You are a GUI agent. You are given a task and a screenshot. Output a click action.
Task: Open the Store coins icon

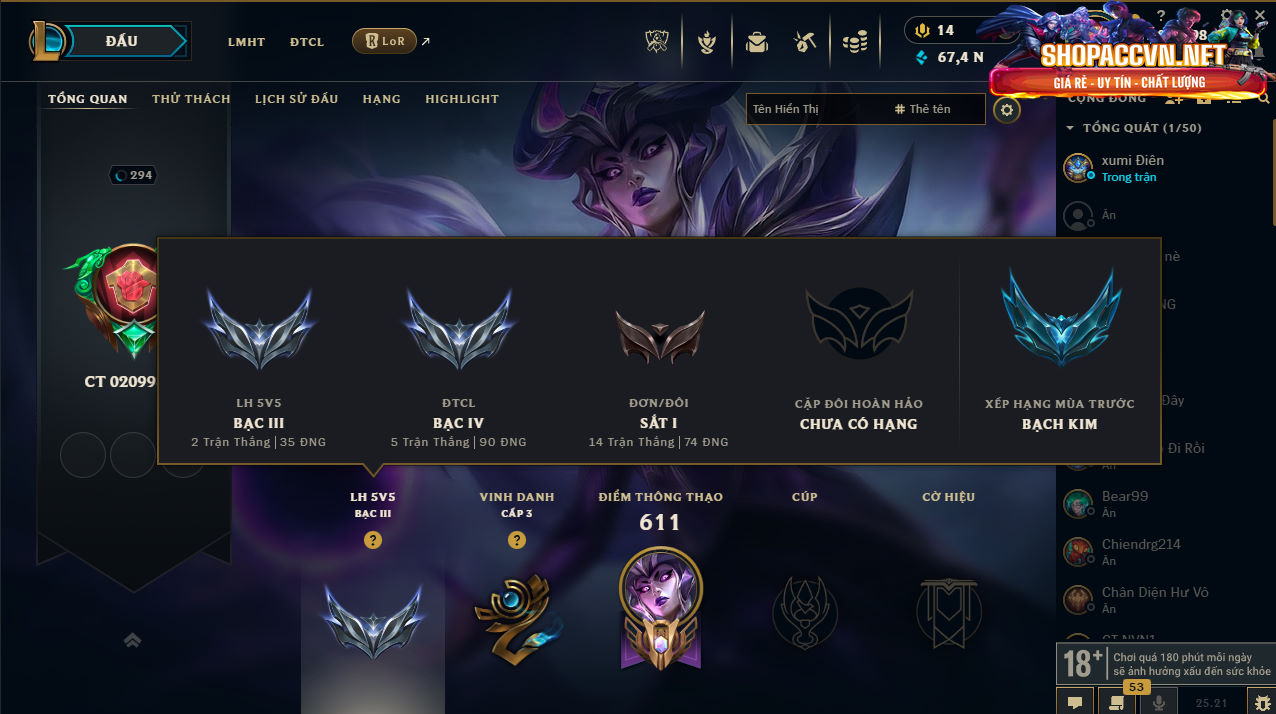coord(854,42)
